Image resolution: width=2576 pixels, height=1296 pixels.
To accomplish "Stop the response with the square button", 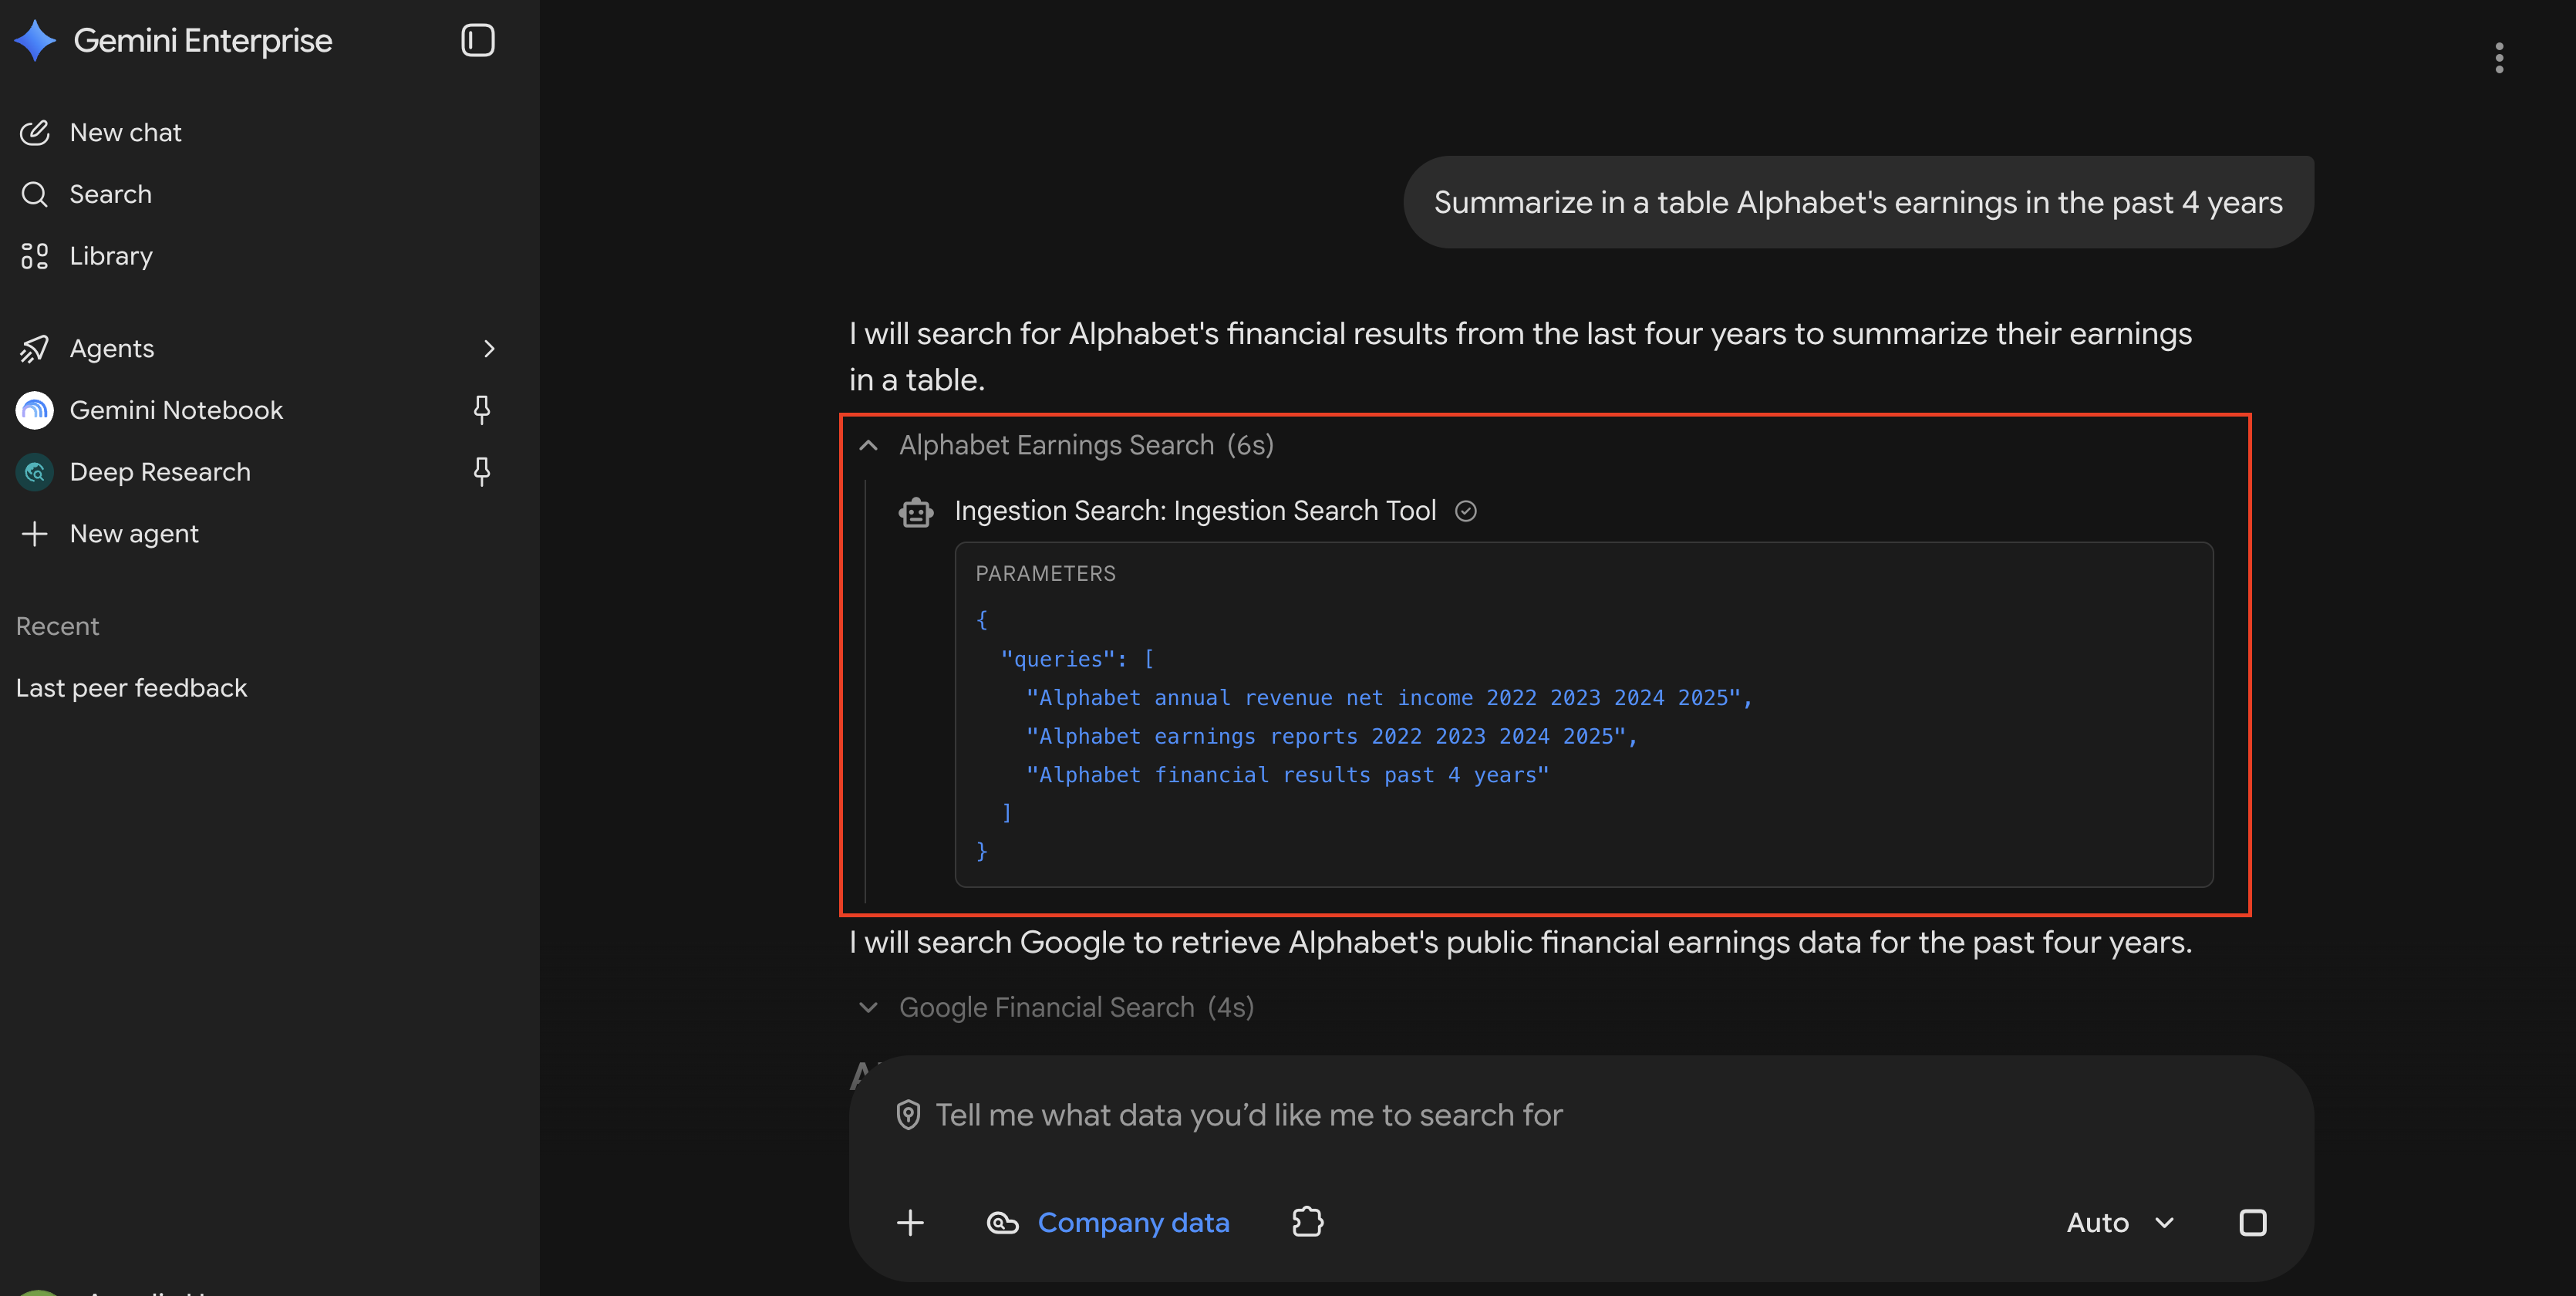I will pyautogui.click(x=2252, y=1223).
